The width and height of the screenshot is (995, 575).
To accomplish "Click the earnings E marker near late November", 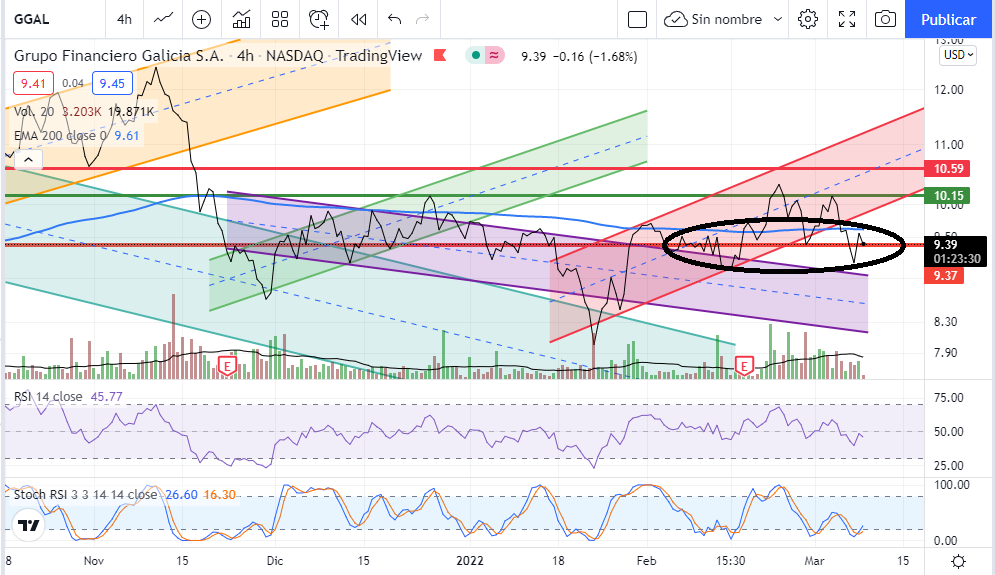I will coord(227,366).
